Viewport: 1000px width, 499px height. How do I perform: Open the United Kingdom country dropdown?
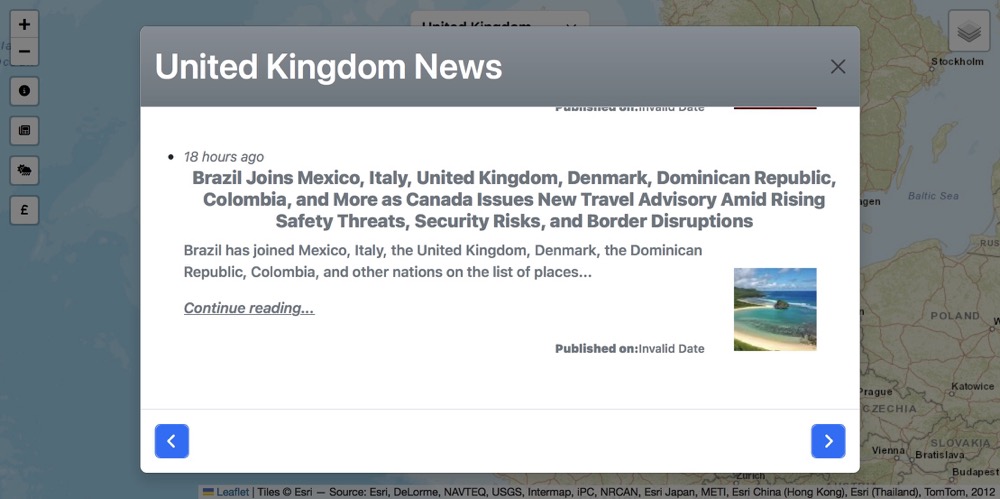click(499, 20)
